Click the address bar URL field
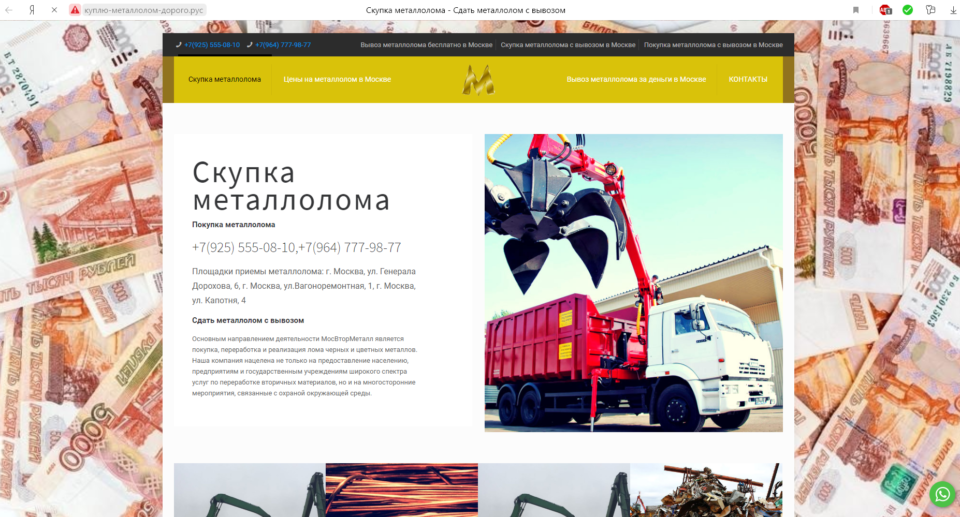The width and height of the screenshot is (960, 517). [144, 10]
